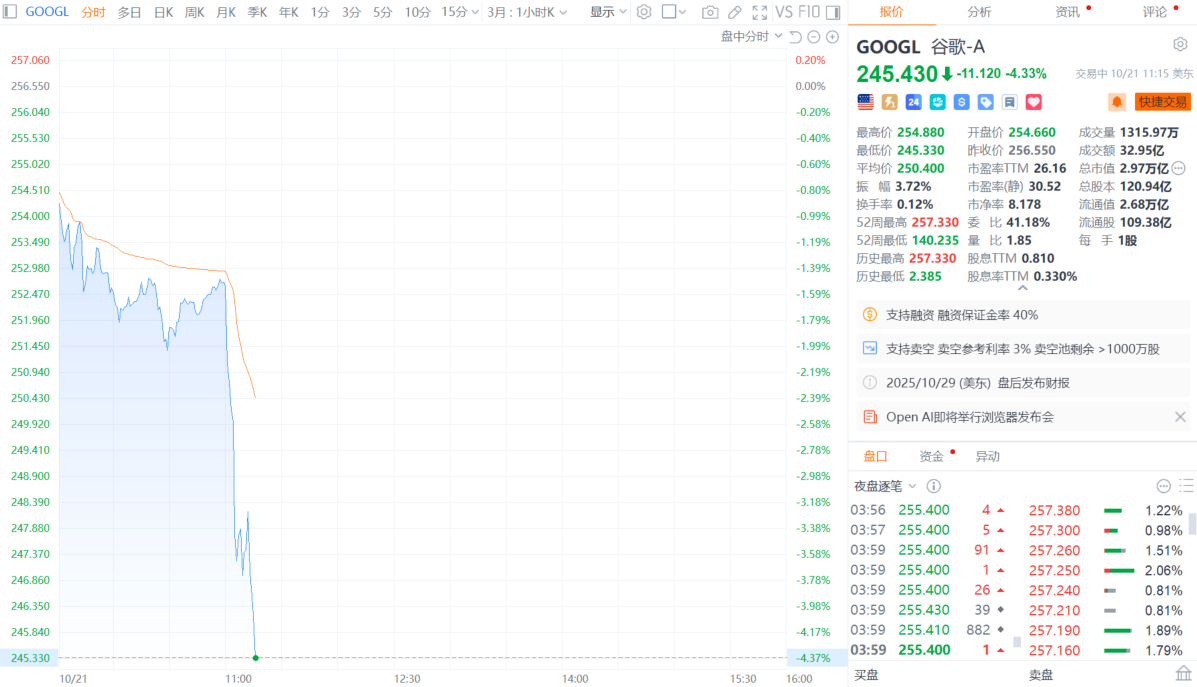The width and height of the screenshot is (1197, 687).
Task: Click the note document badge icon
Action: (x=1009, y=102)
